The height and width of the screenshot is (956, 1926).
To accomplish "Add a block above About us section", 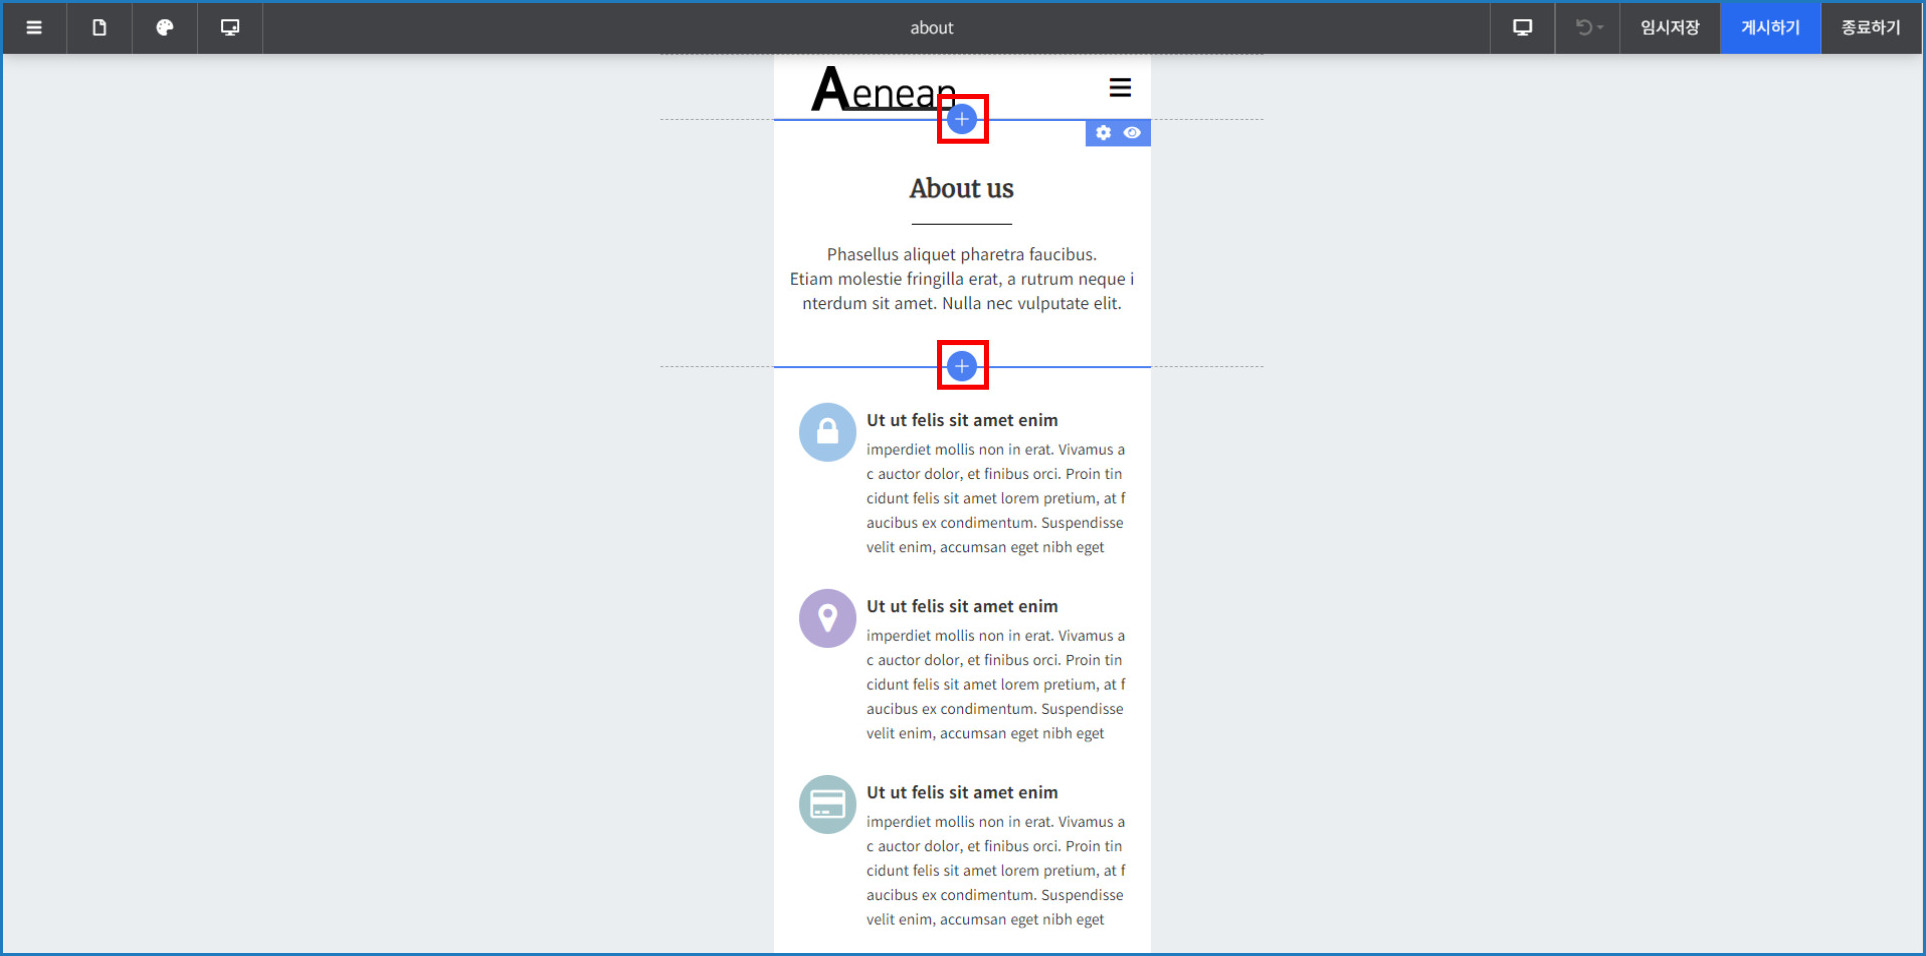I will 962,120.
